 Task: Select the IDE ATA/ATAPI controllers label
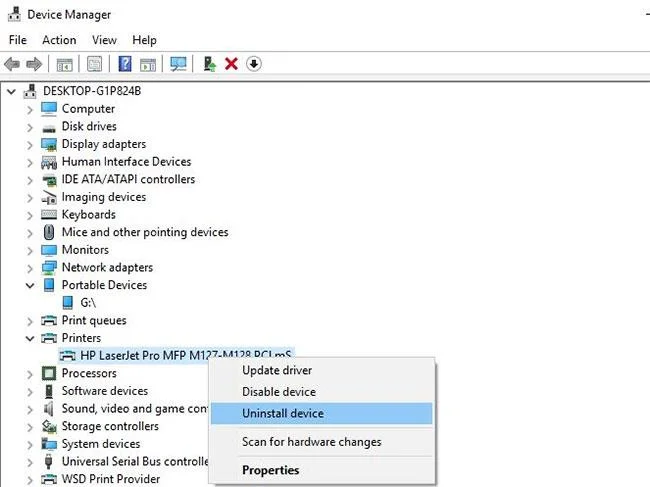[128, 179]
